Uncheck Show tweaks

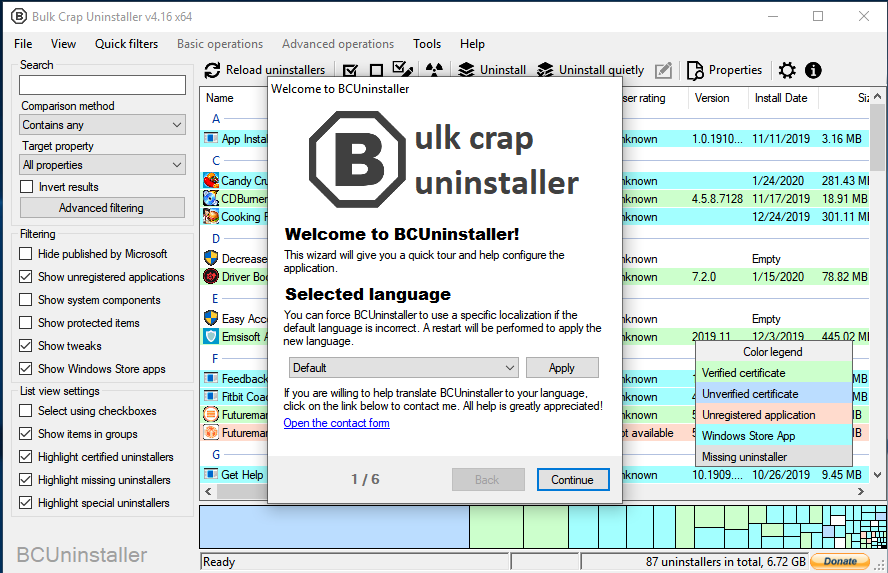25,345
